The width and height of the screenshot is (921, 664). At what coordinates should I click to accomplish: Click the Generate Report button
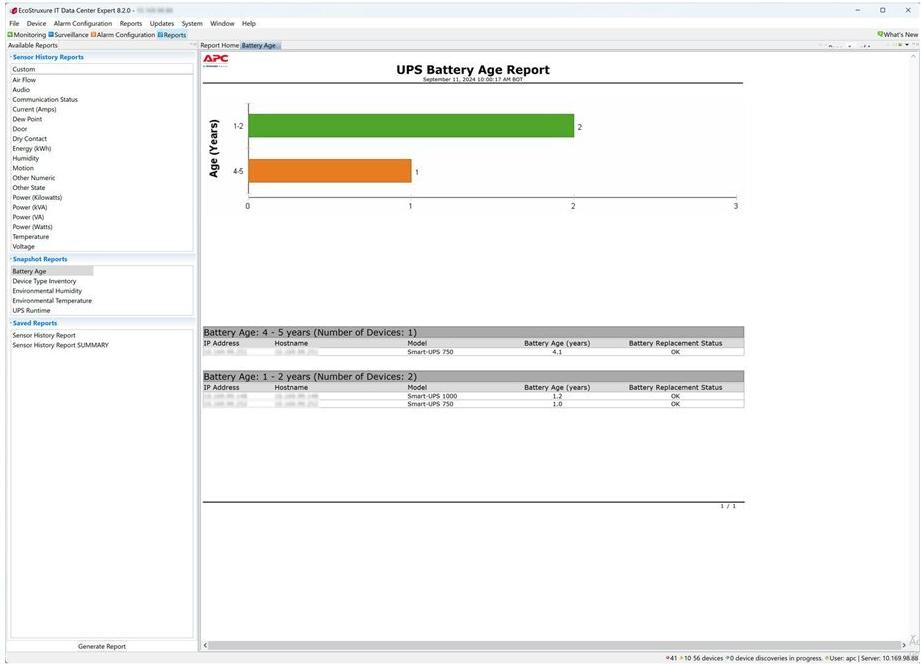pyautogui.click(x=102, y=646)
